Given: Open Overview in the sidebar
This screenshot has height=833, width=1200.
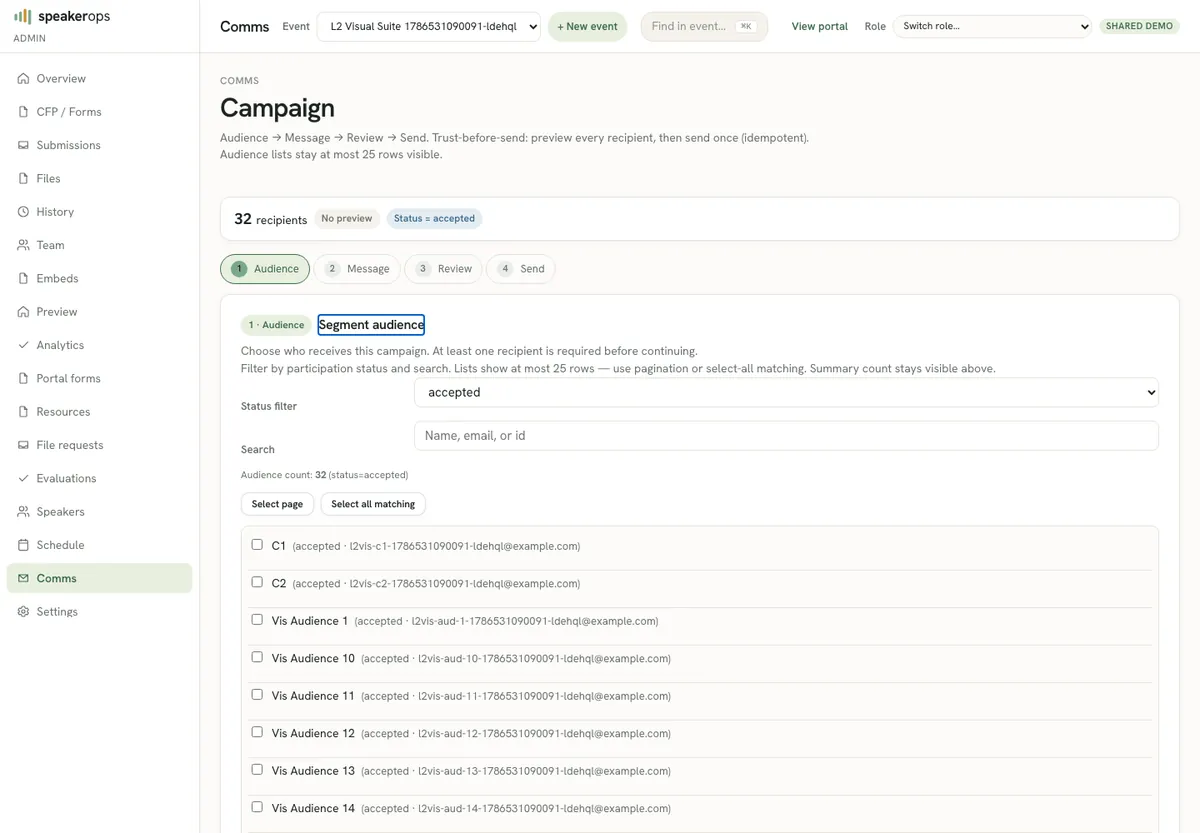Looking at the screenshot, I should 99,78.
